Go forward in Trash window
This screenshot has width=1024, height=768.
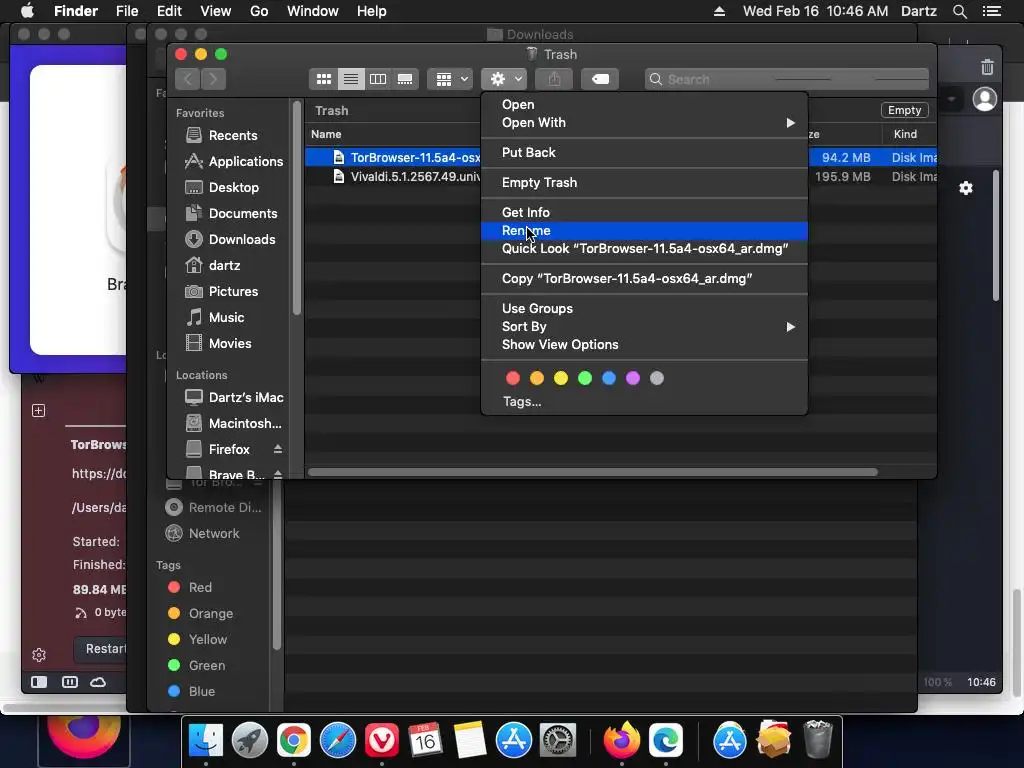[213, 79]
